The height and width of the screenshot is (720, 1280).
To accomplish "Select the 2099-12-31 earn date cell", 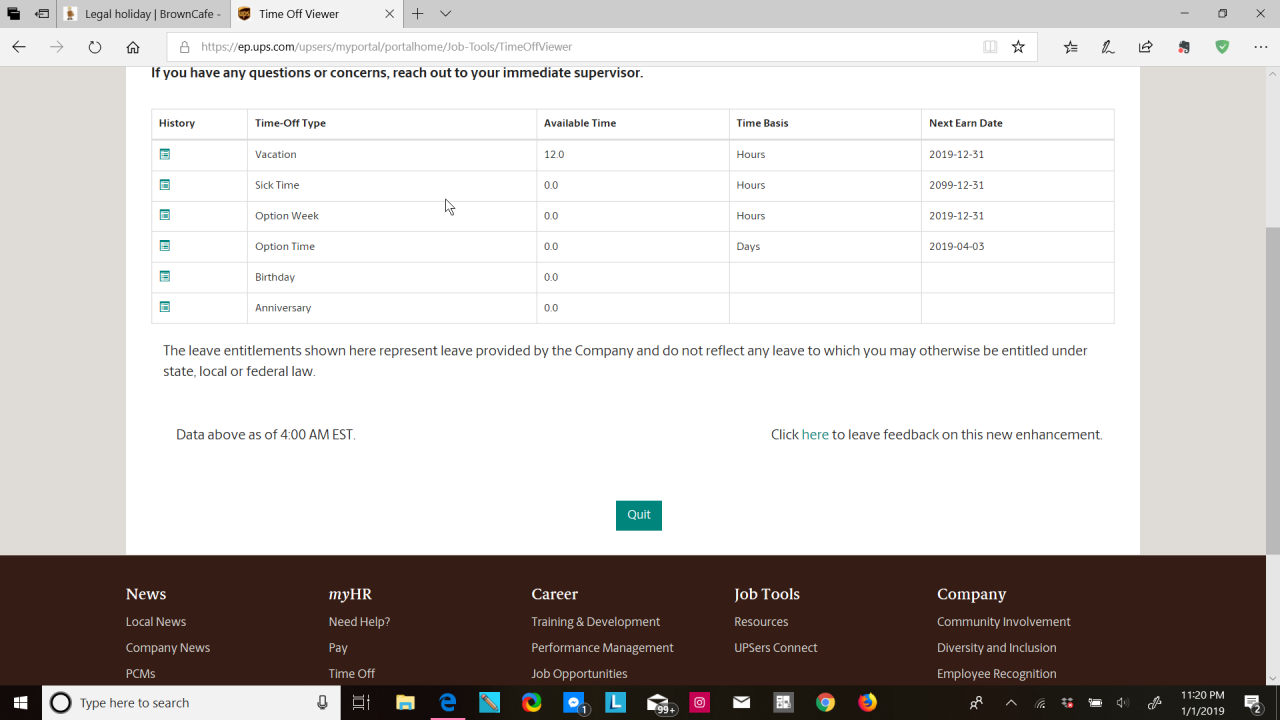I will coord(956,185).
